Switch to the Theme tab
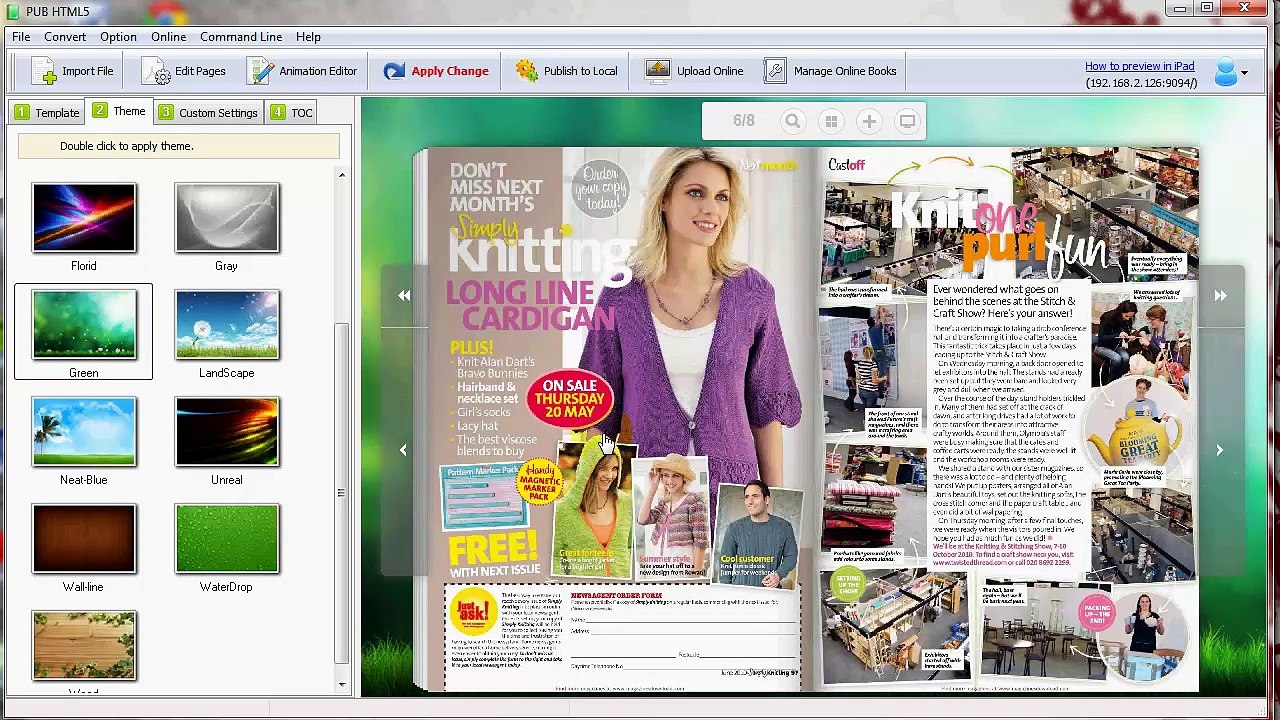This screenshot has height=720, width=1280. pyautogui.click(x=119, y=111)
